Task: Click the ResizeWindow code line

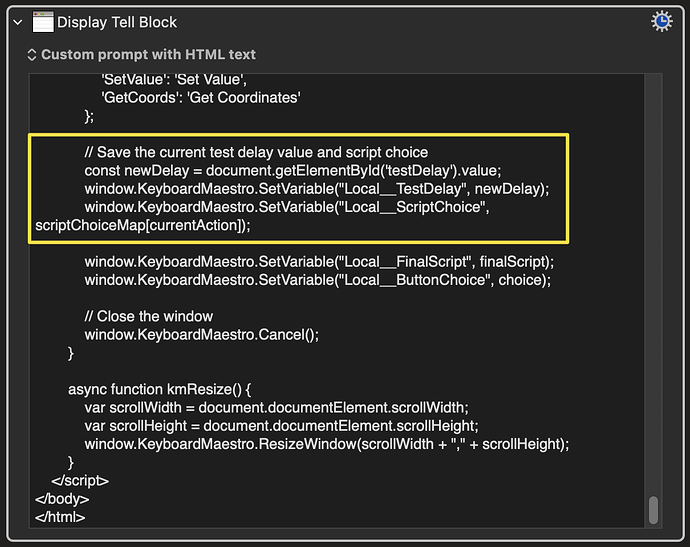Action: click(x=327, y=444)
